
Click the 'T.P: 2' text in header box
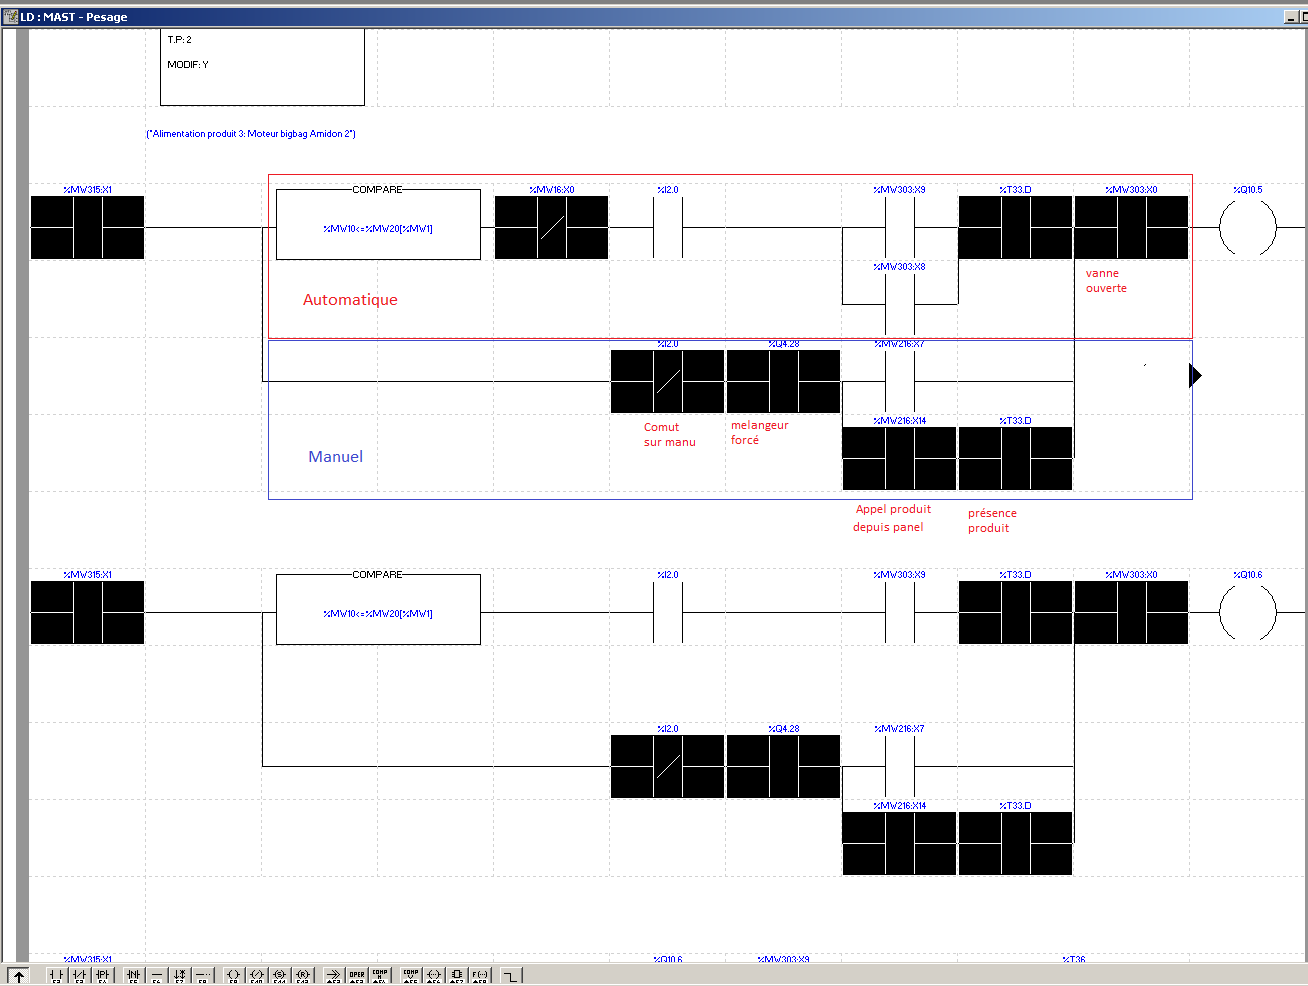click(180, 40)
